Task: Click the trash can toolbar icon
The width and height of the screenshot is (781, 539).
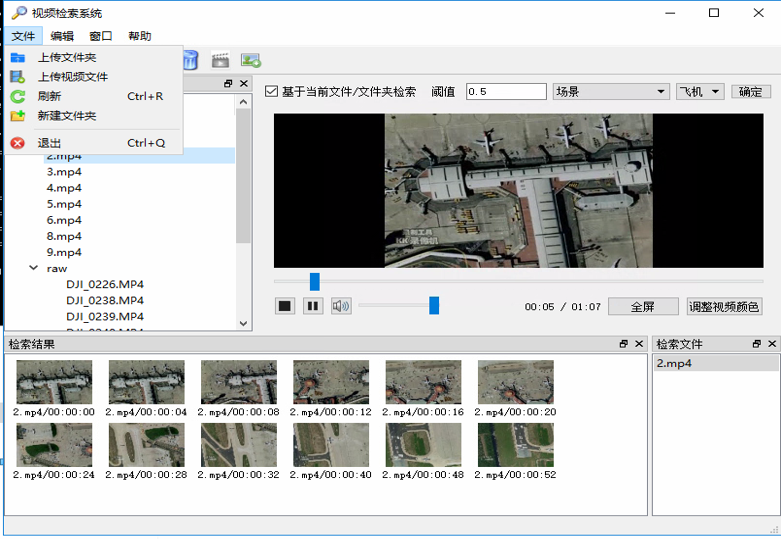Action: [190, 61]
